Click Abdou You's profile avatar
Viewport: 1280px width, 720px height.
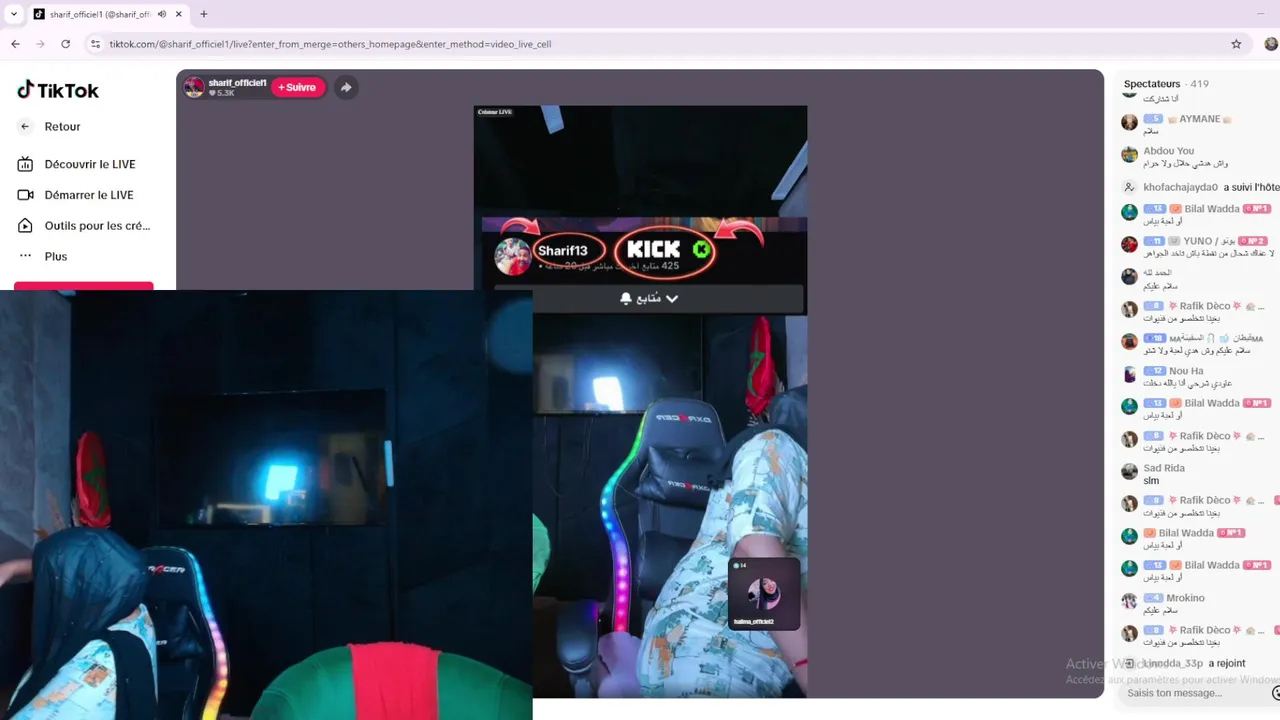pos(1129,155)
